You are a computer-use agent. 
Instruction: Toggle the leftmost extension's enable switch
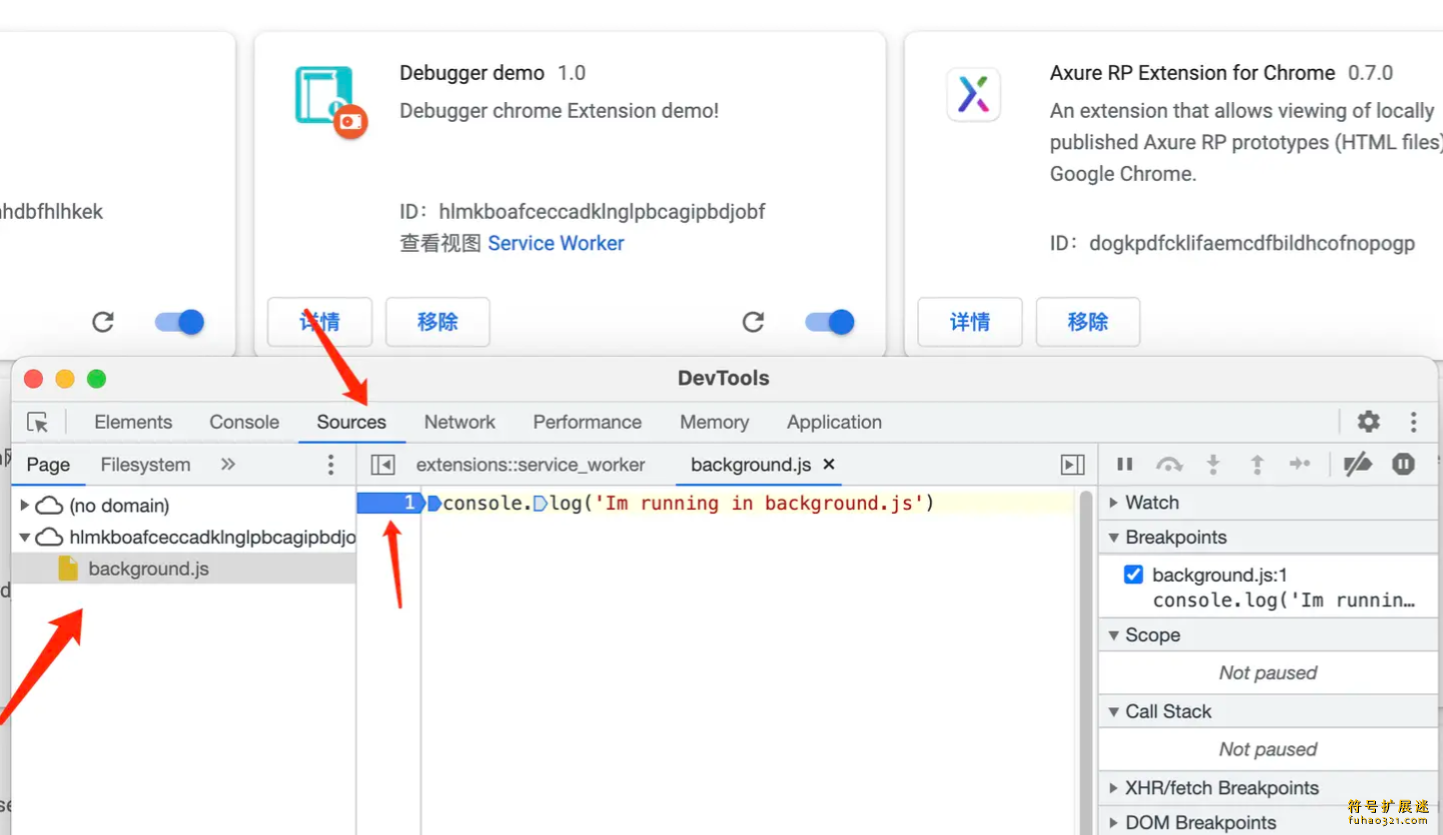[180, 322]
